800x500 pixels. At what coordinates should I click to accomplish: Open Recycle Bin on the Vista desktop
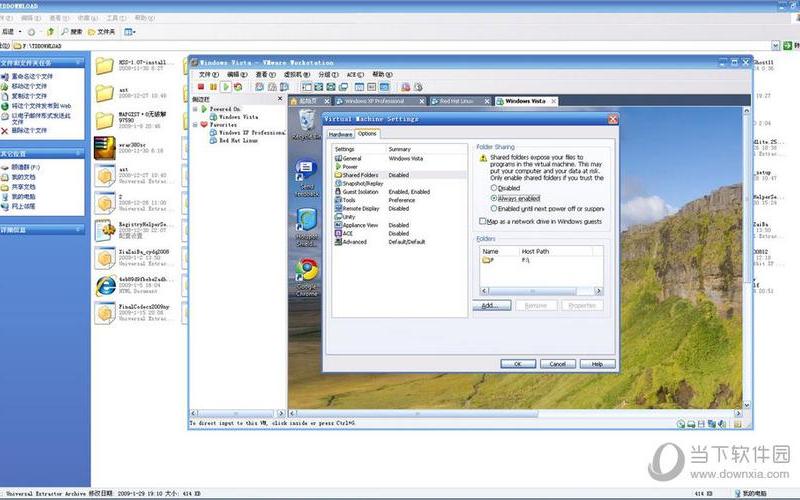[x=307, y=126]
